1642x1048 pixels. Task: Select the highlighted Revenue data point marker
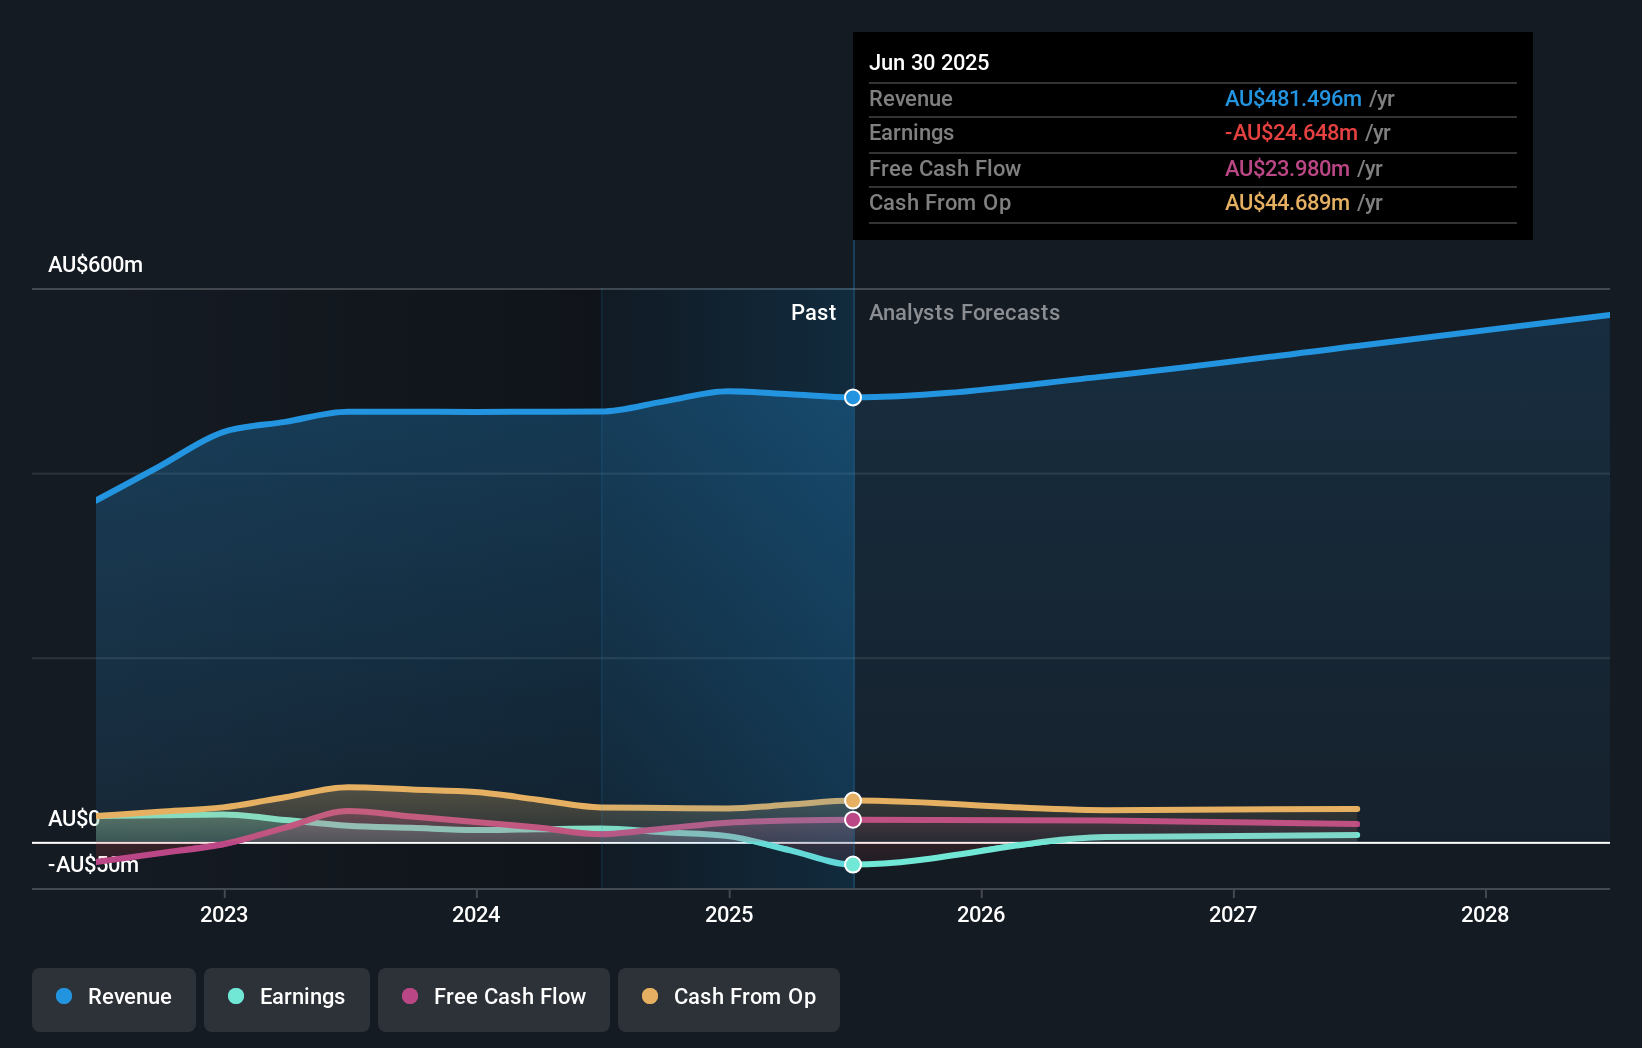pyautogui.click(x=852, y=397)
